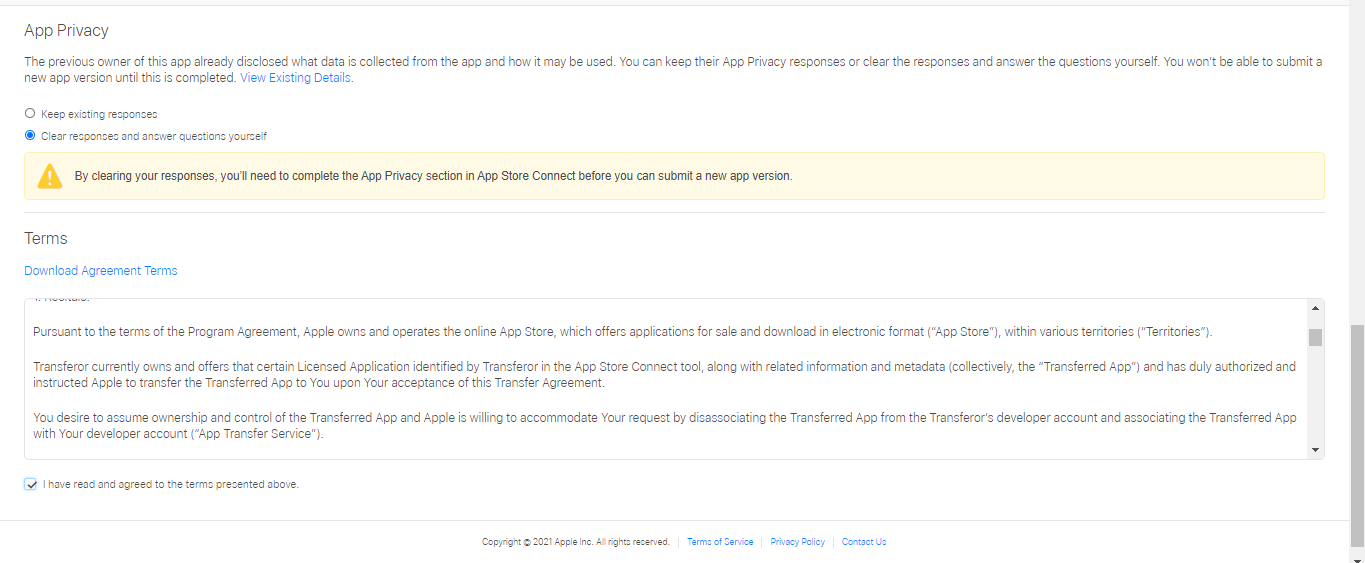Open the View Existing Details link
This screenshot has width=1365, height=563.
(295, 77)
